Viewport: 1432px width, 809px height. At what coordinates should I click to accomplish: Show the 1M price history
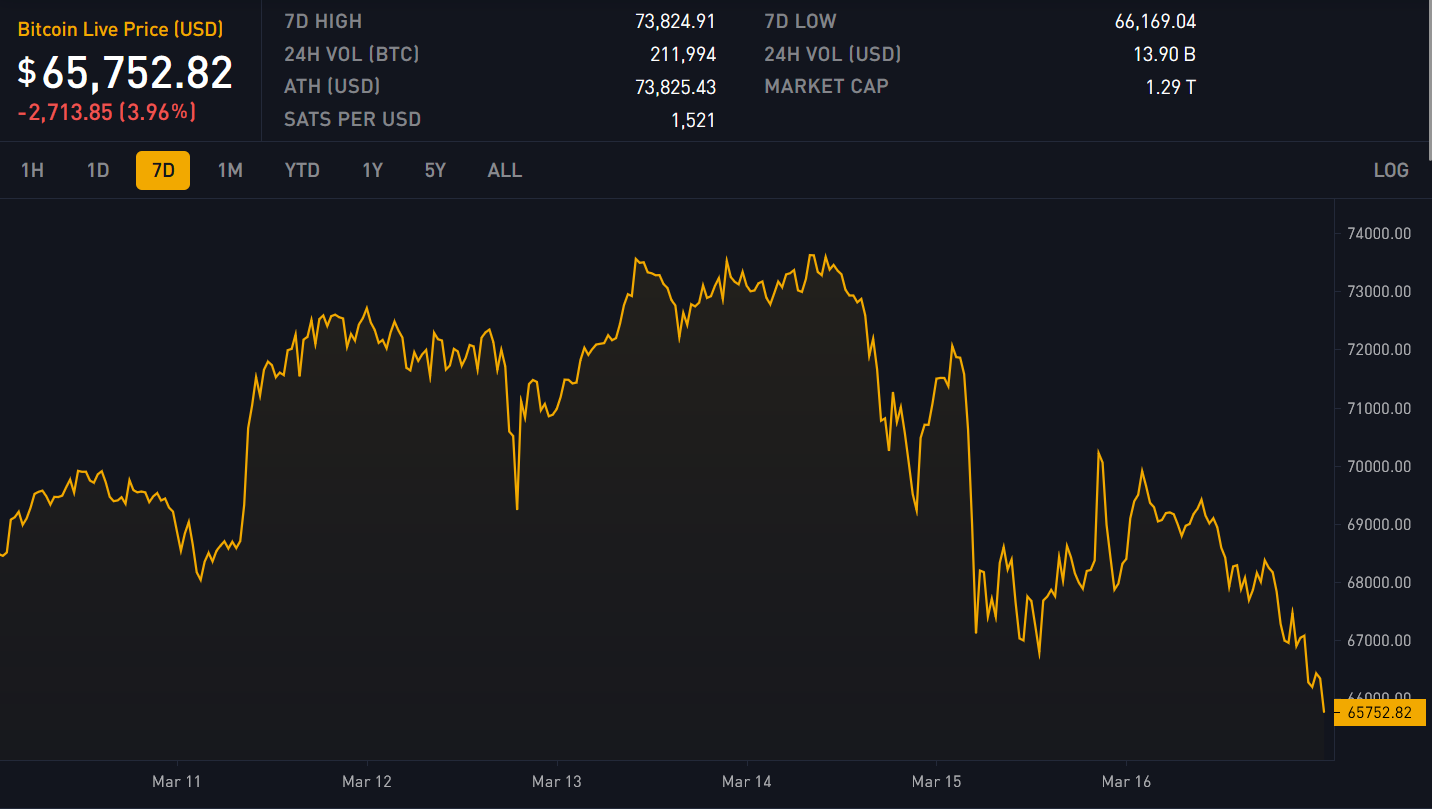[230, 170]
